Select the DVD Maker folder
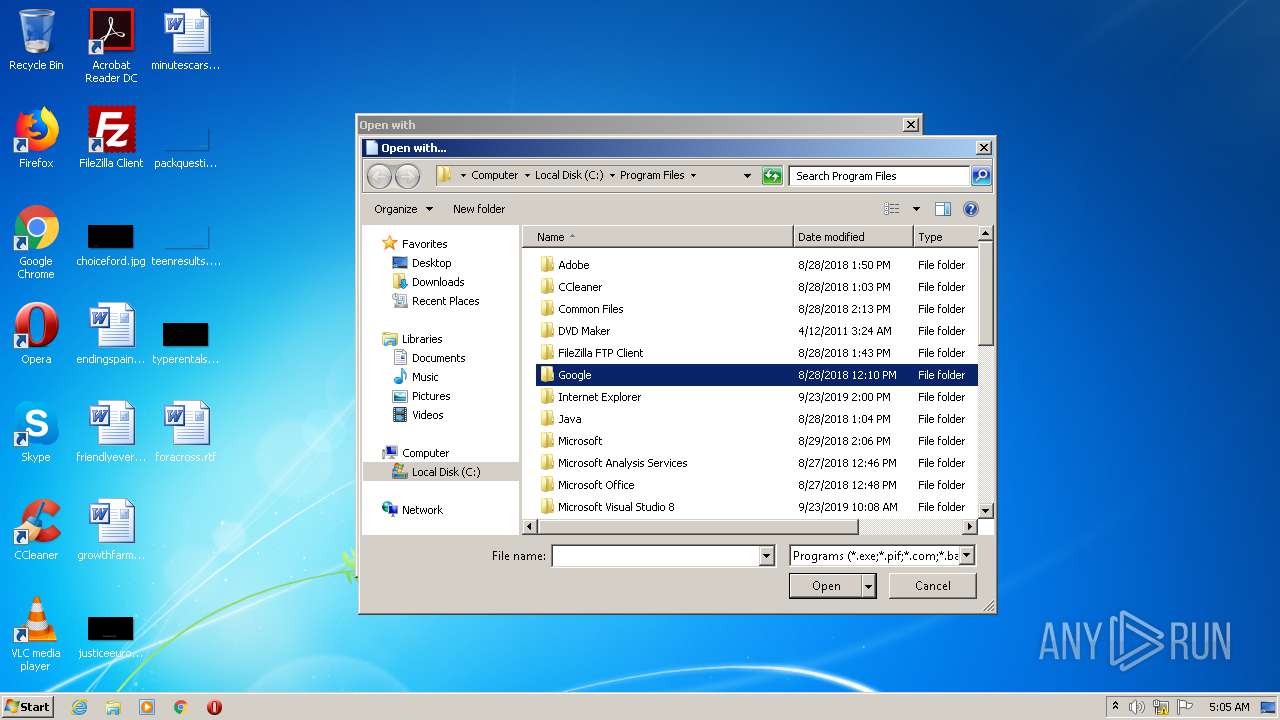The image size is (1280, 720). click(x=756, y=331)
